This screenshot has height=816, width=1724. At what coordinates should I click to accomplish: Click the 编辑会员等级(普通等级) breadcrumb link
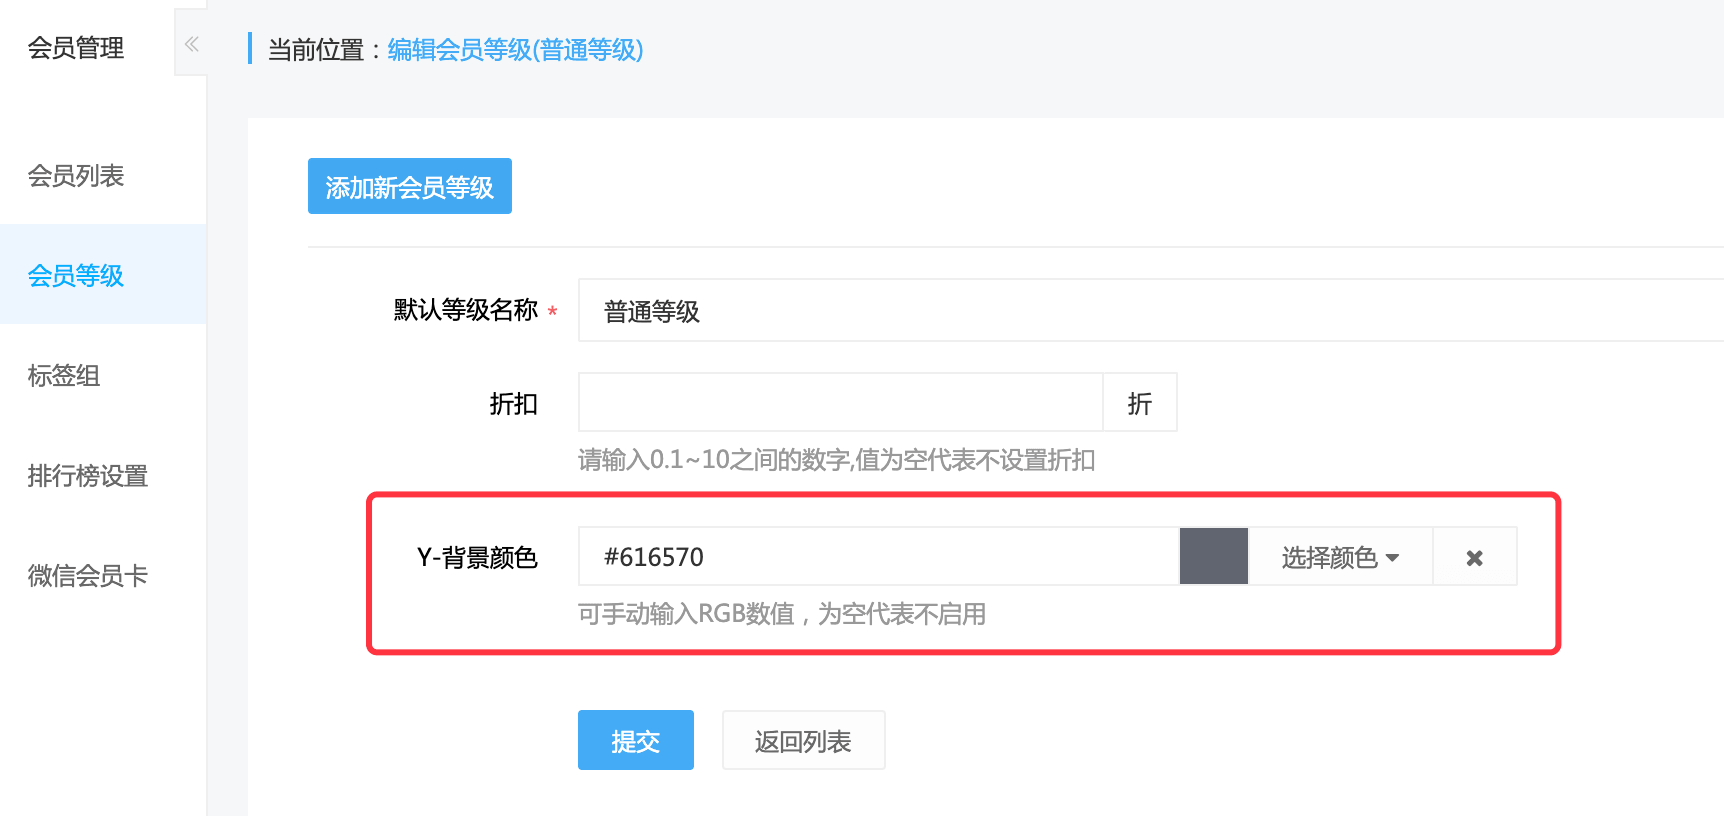tap(515, 49)
